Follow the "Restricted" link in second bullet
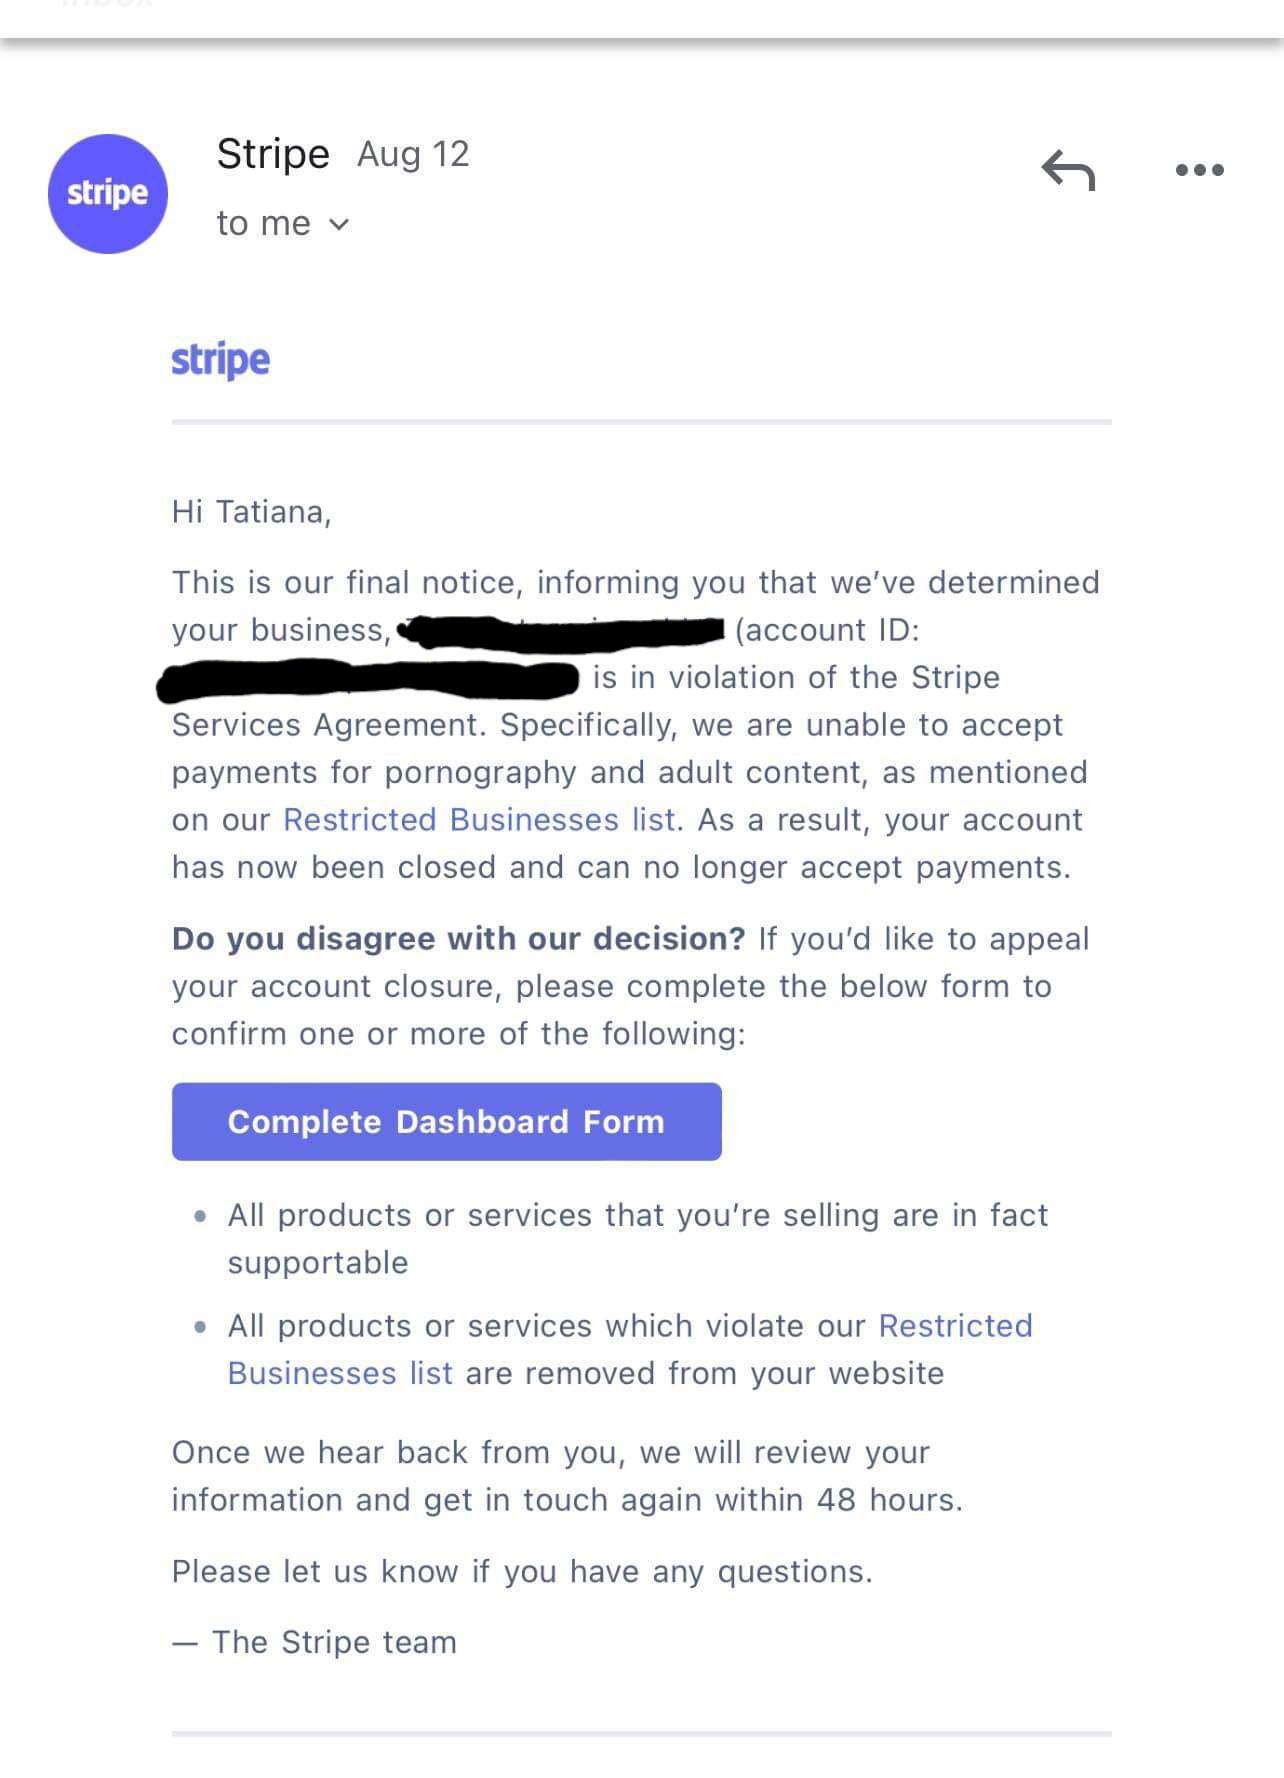Viewport: 1284px width, 1778px height. click(955, 1326)
